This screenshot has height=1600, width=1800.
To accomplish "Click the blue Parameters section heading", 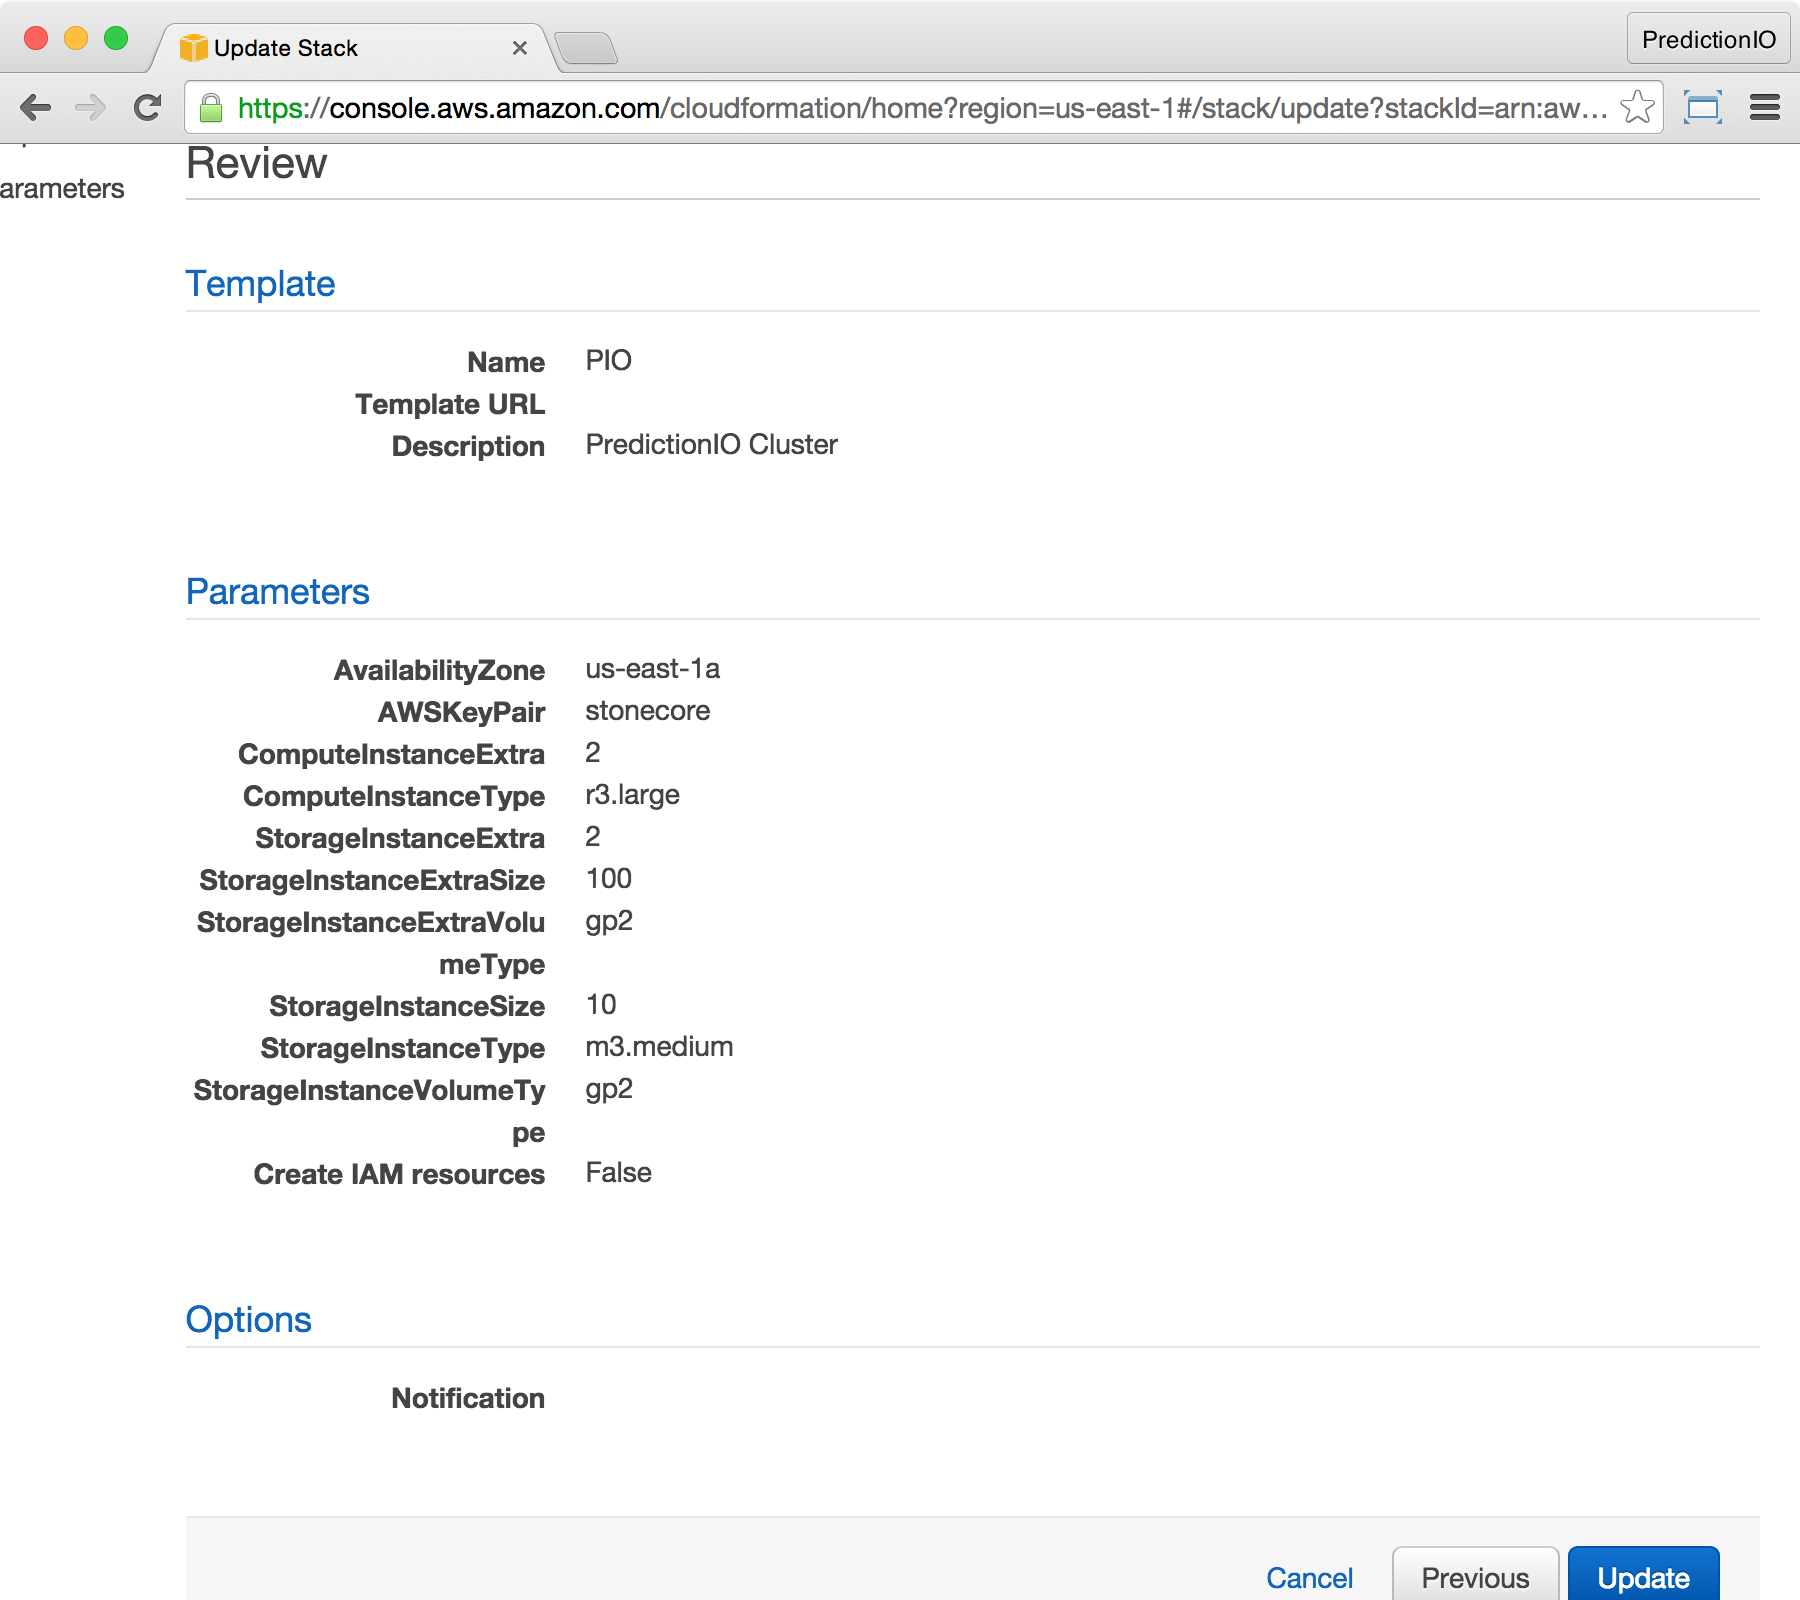I will [x=277, y=592].
